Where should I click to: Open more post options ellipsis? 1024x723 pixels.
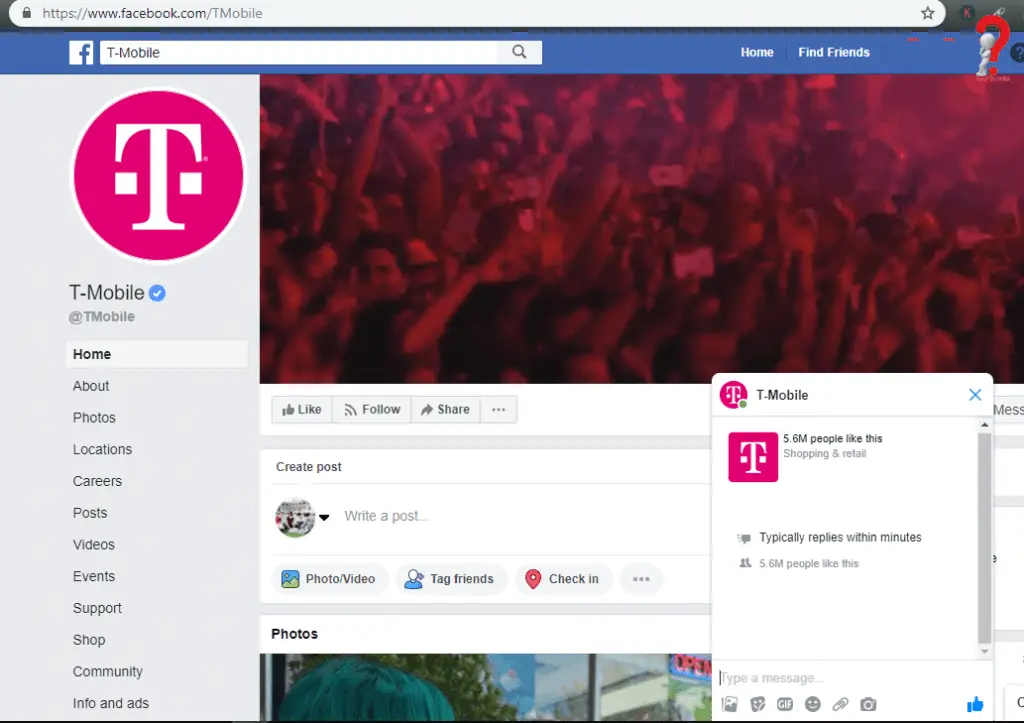click(641, 579)
